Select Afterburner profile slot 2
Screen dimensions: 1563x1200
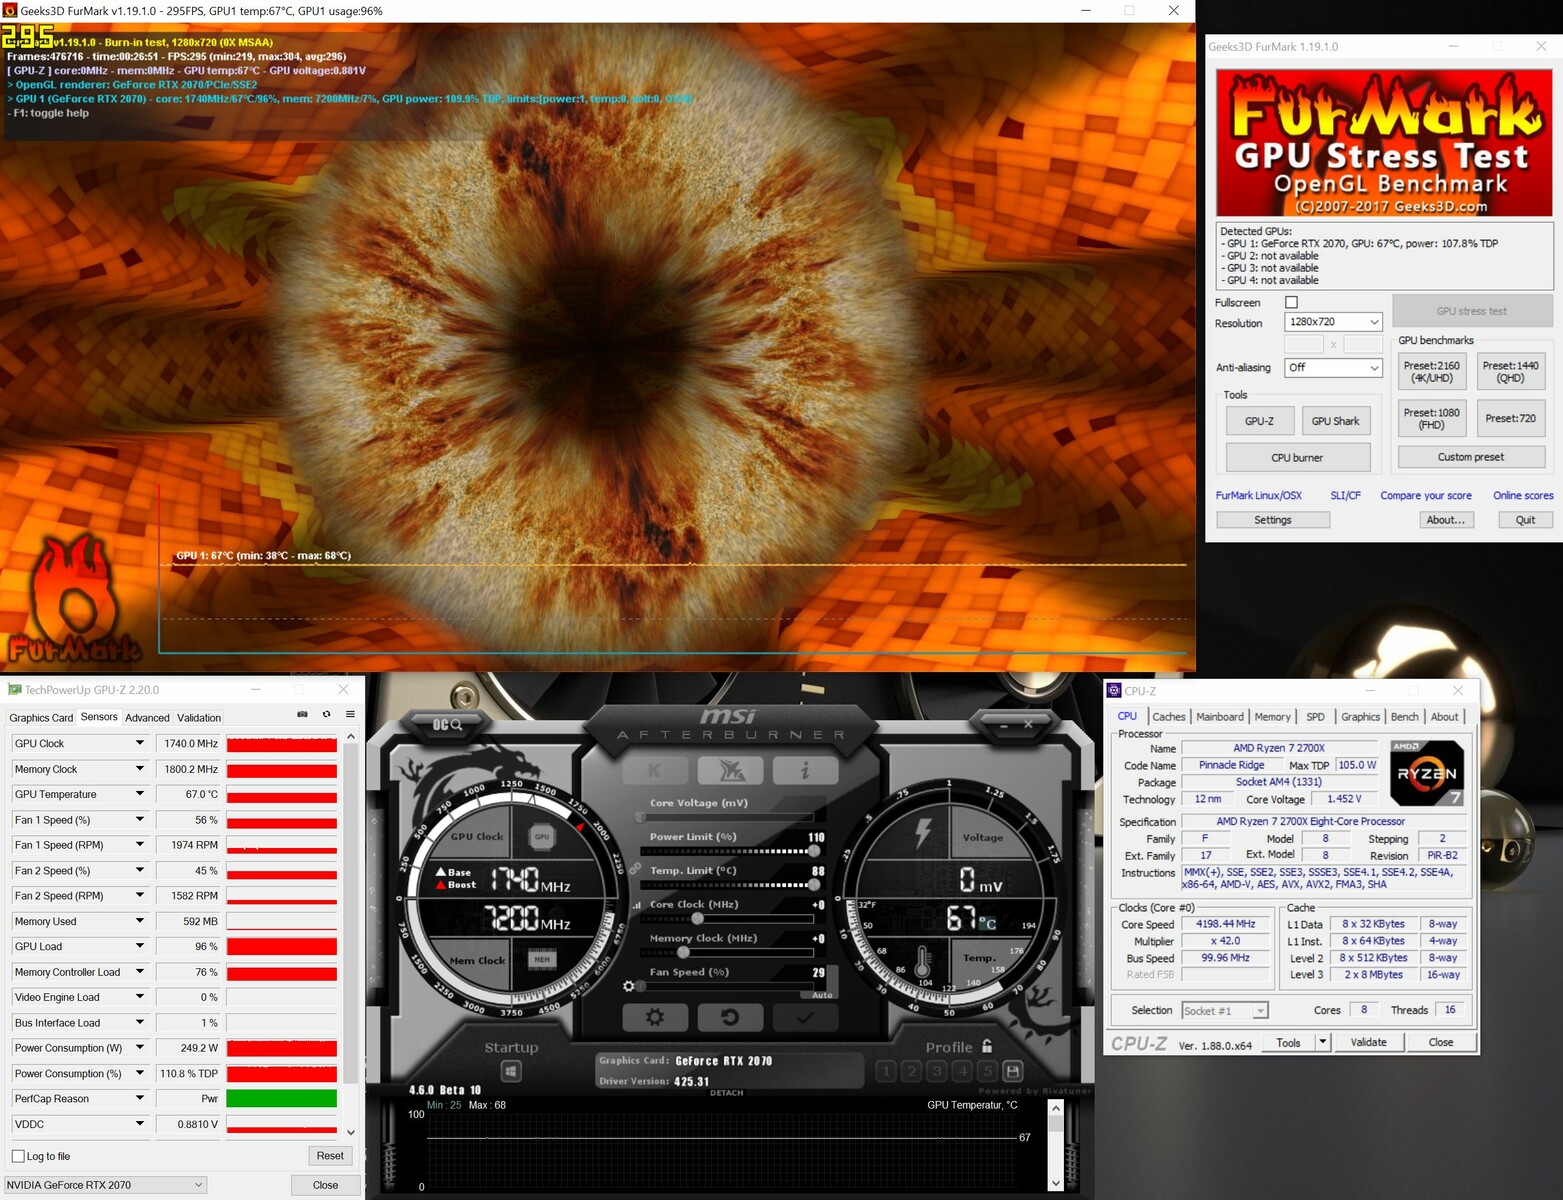tap(911, 1071)
